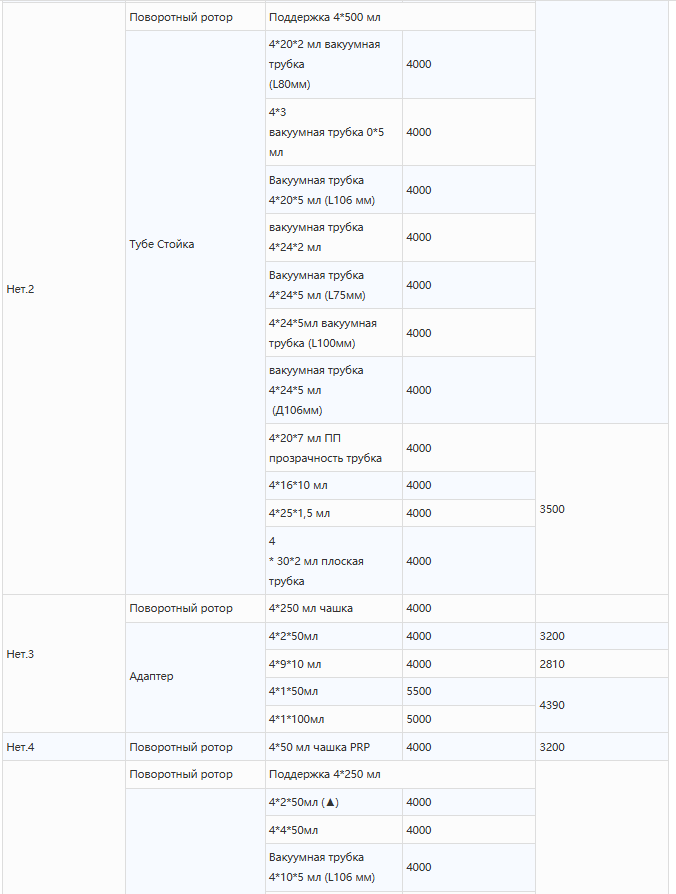Select the vacuum tube cell marked L80мм
The width and height of the screenshot is (676, 894).
pyautogui.click(x=325, y=64)
